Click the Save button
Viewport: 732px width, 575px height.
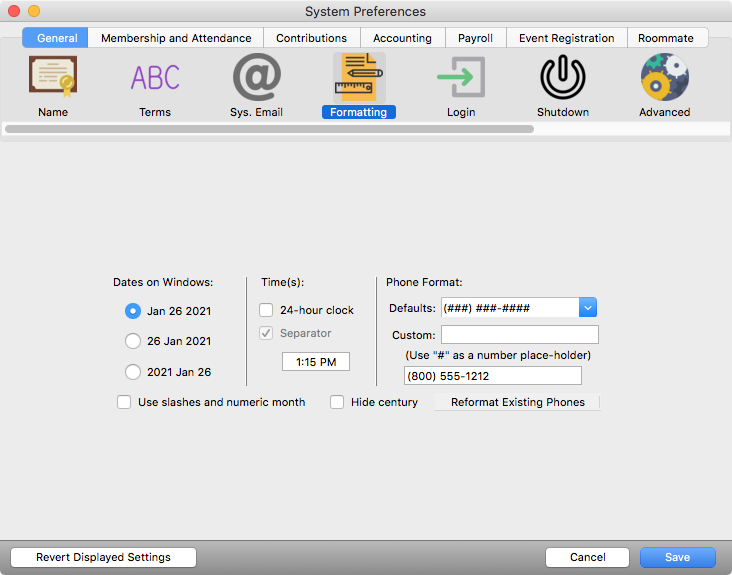(677, 557)
